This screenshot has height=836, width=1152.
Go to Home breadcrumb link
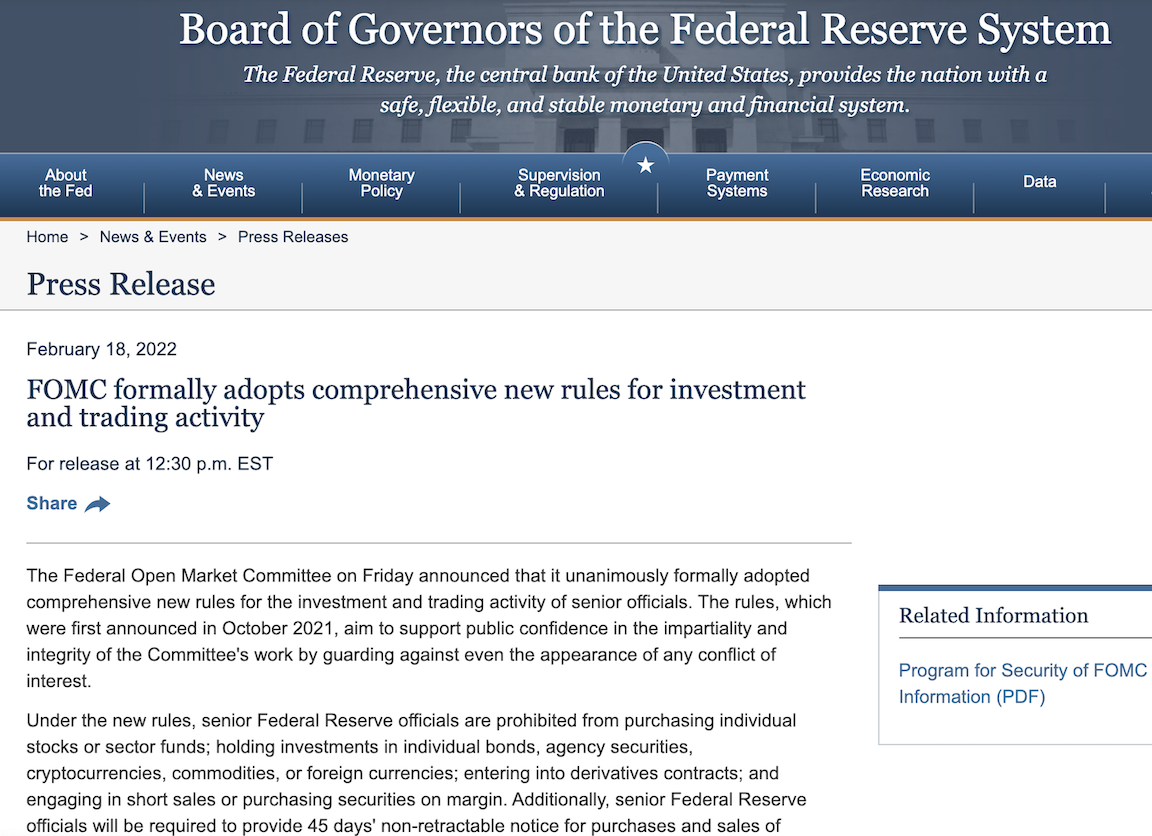(x=47, y=237)
